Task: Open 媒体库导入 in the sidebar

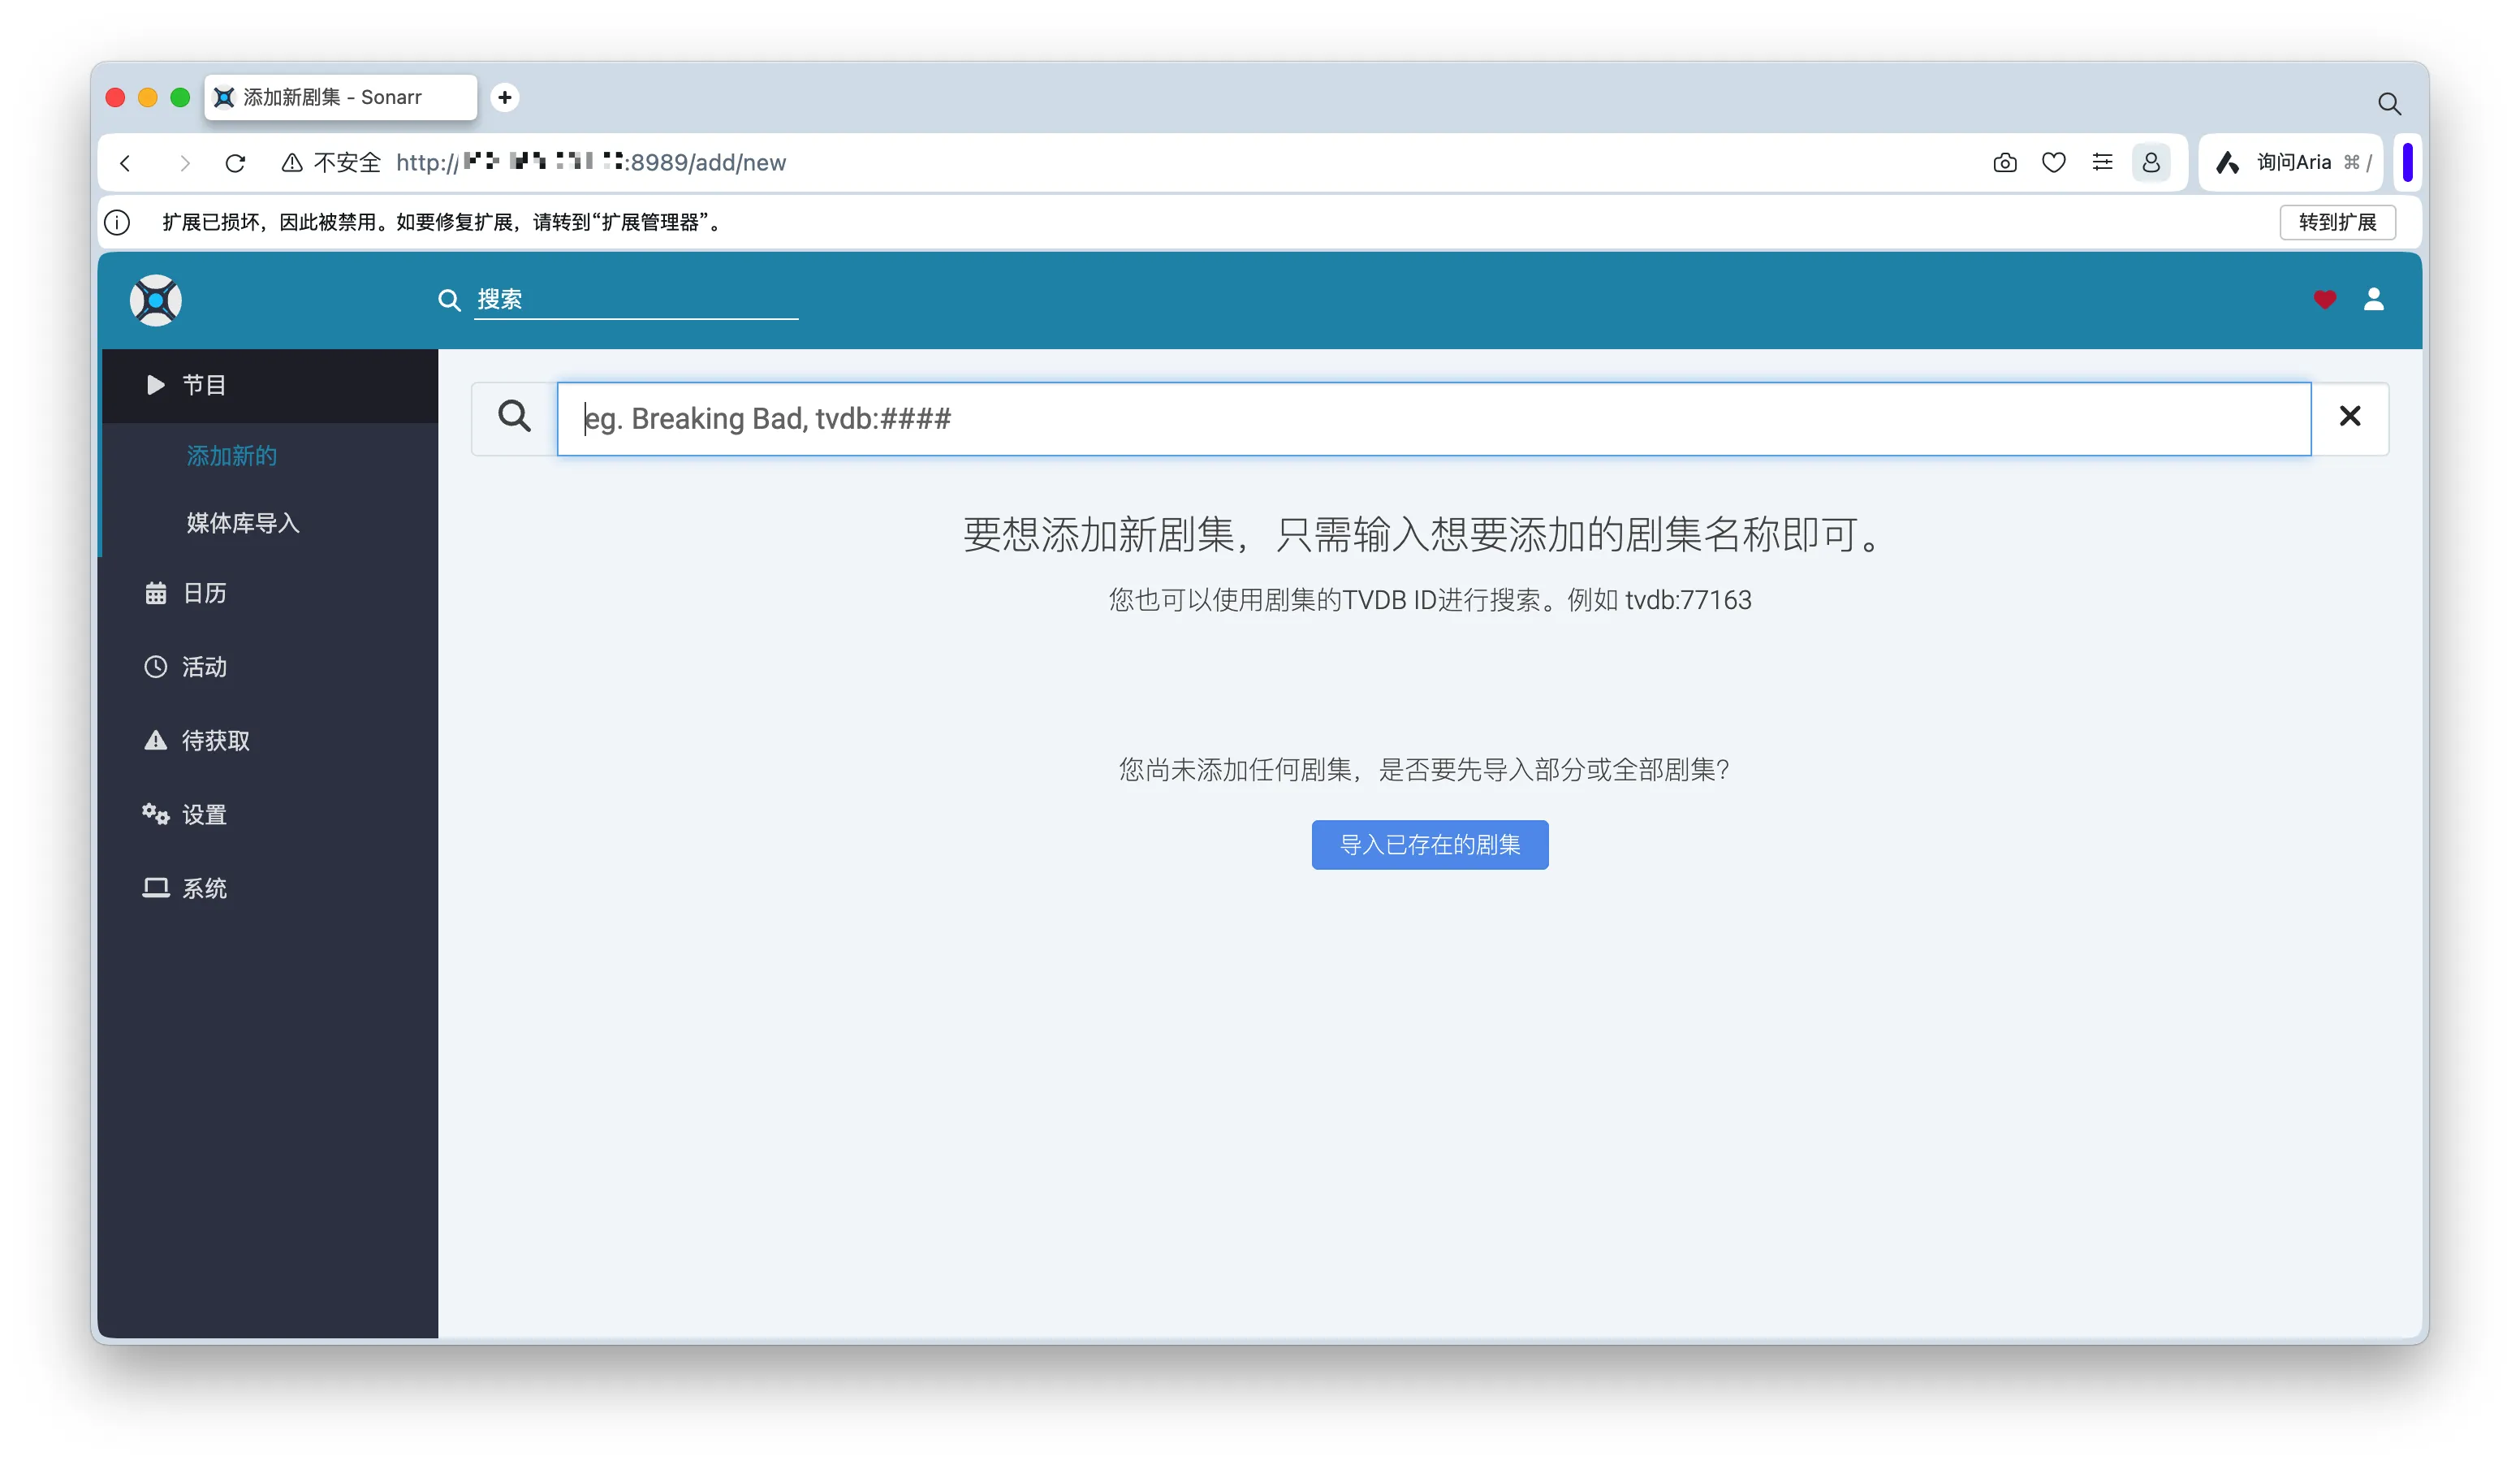Action: [x=243, y=523]
